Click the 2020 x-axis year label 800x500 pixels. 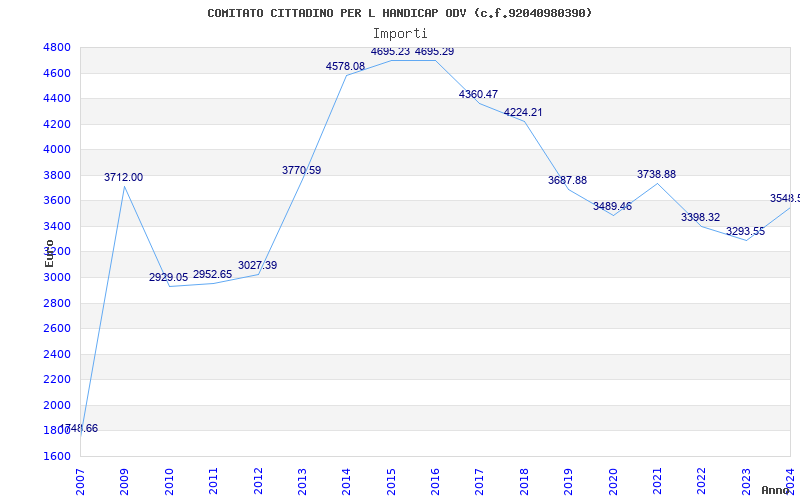[x=613, y=482]
